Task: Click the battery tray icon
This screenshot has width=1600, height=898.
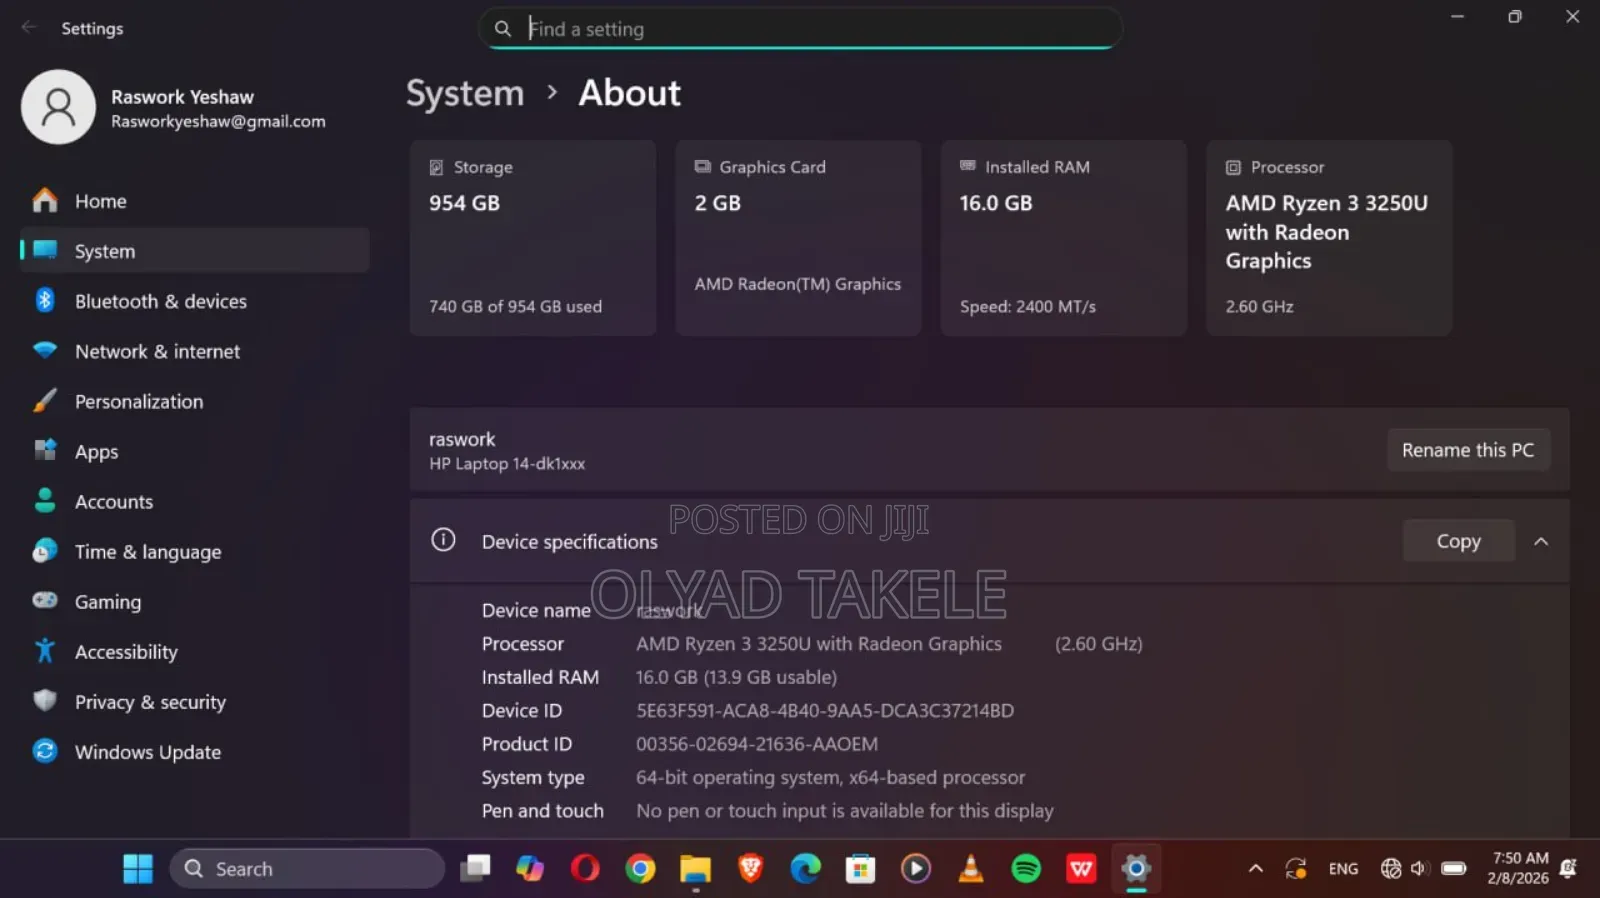Action: click(1454, 868)
